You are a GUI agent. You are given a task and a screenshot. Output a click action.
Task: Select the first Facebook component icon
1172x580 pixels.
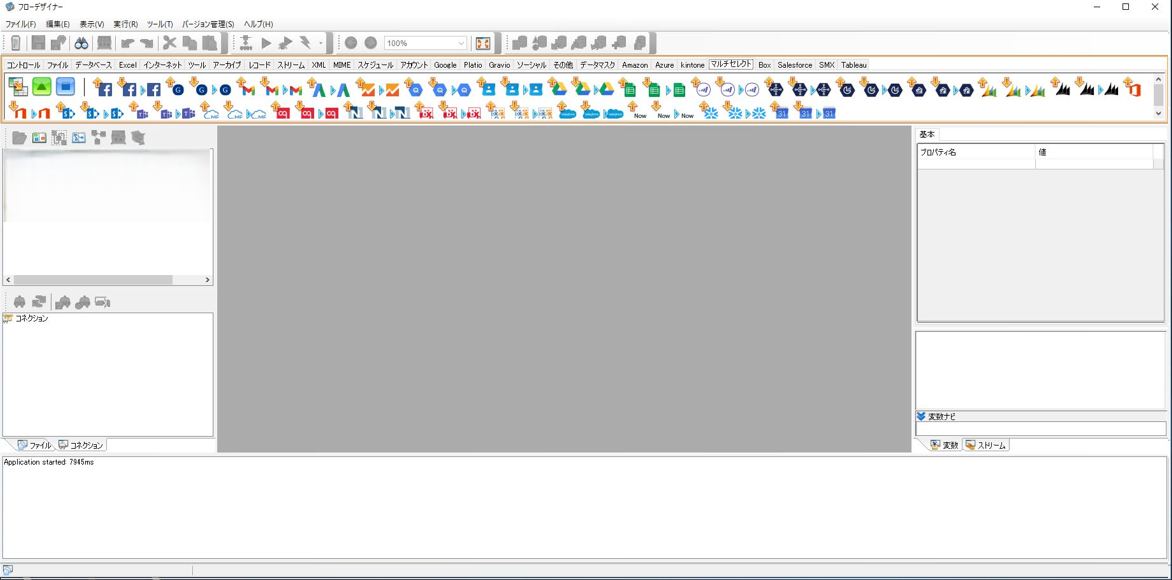click(x=104, y=89)
